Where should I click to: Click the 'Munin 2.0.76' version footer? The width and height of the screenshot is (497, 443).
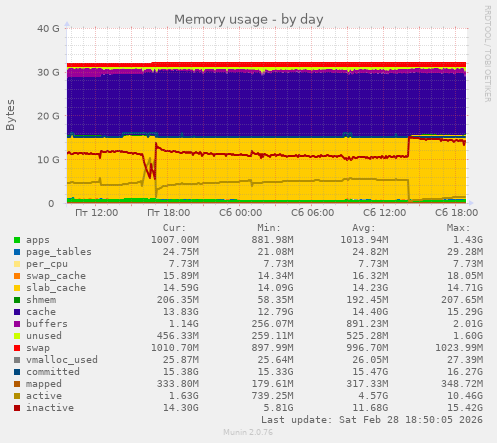click(248, 432)
